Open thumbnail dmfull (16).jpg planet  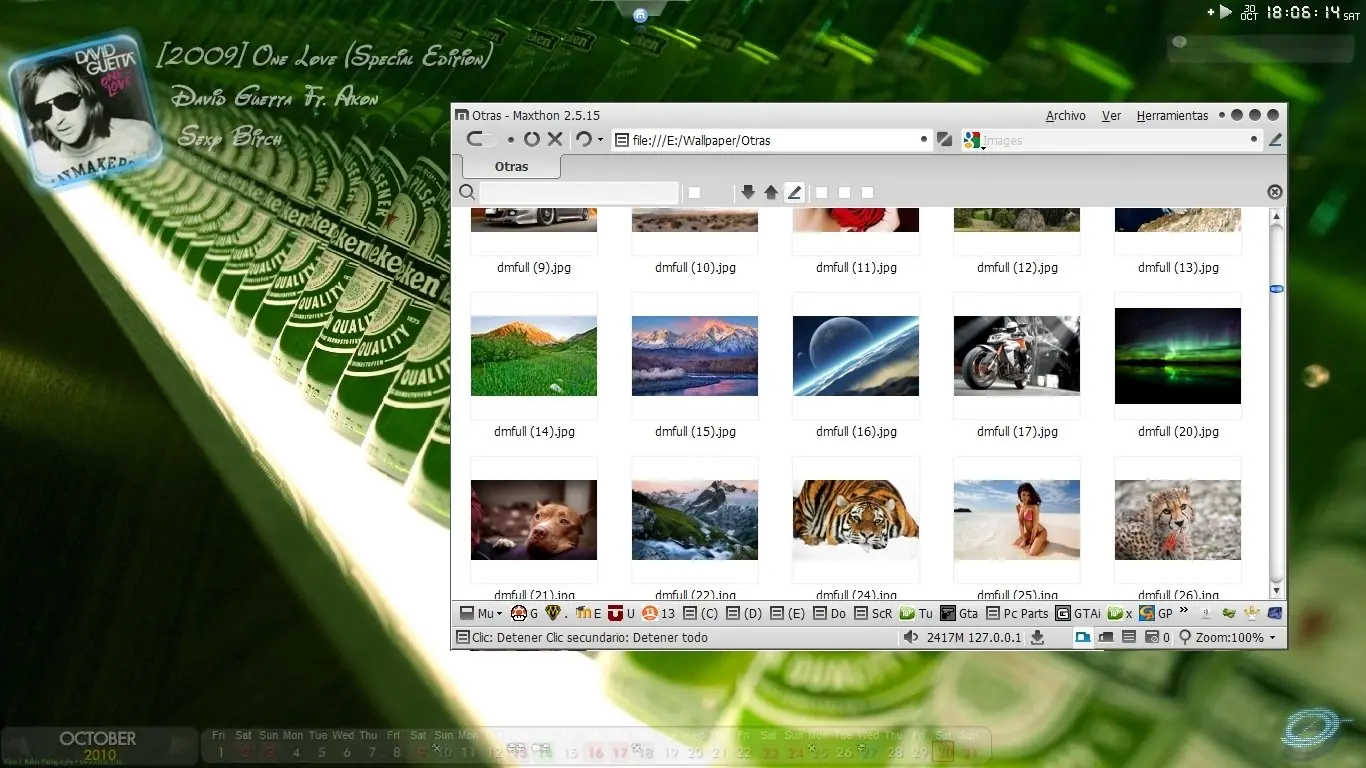tap(856, 356)
